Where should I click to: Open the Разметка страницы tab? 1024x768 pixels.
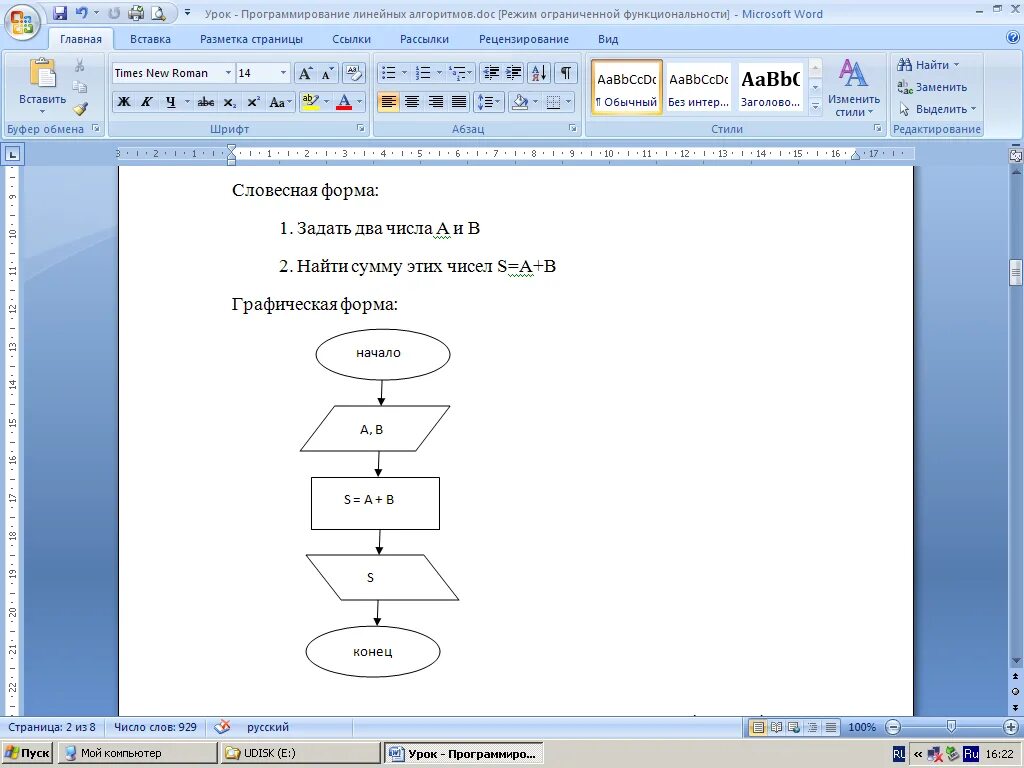pyautogui.click(x=251, y=39)
